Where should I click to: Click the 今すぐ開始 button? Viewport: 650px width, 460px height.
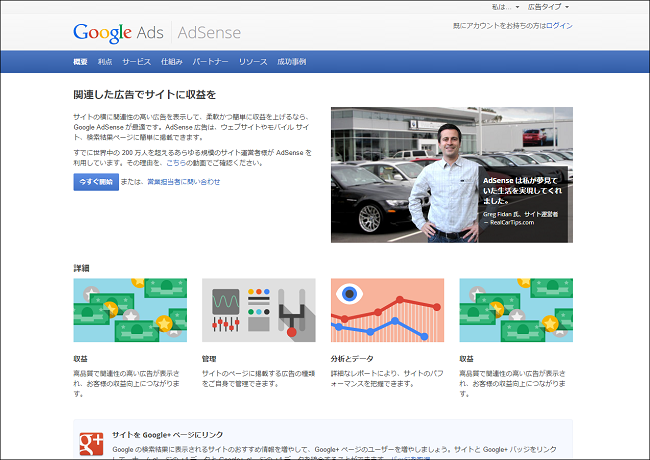coord(96,182)
